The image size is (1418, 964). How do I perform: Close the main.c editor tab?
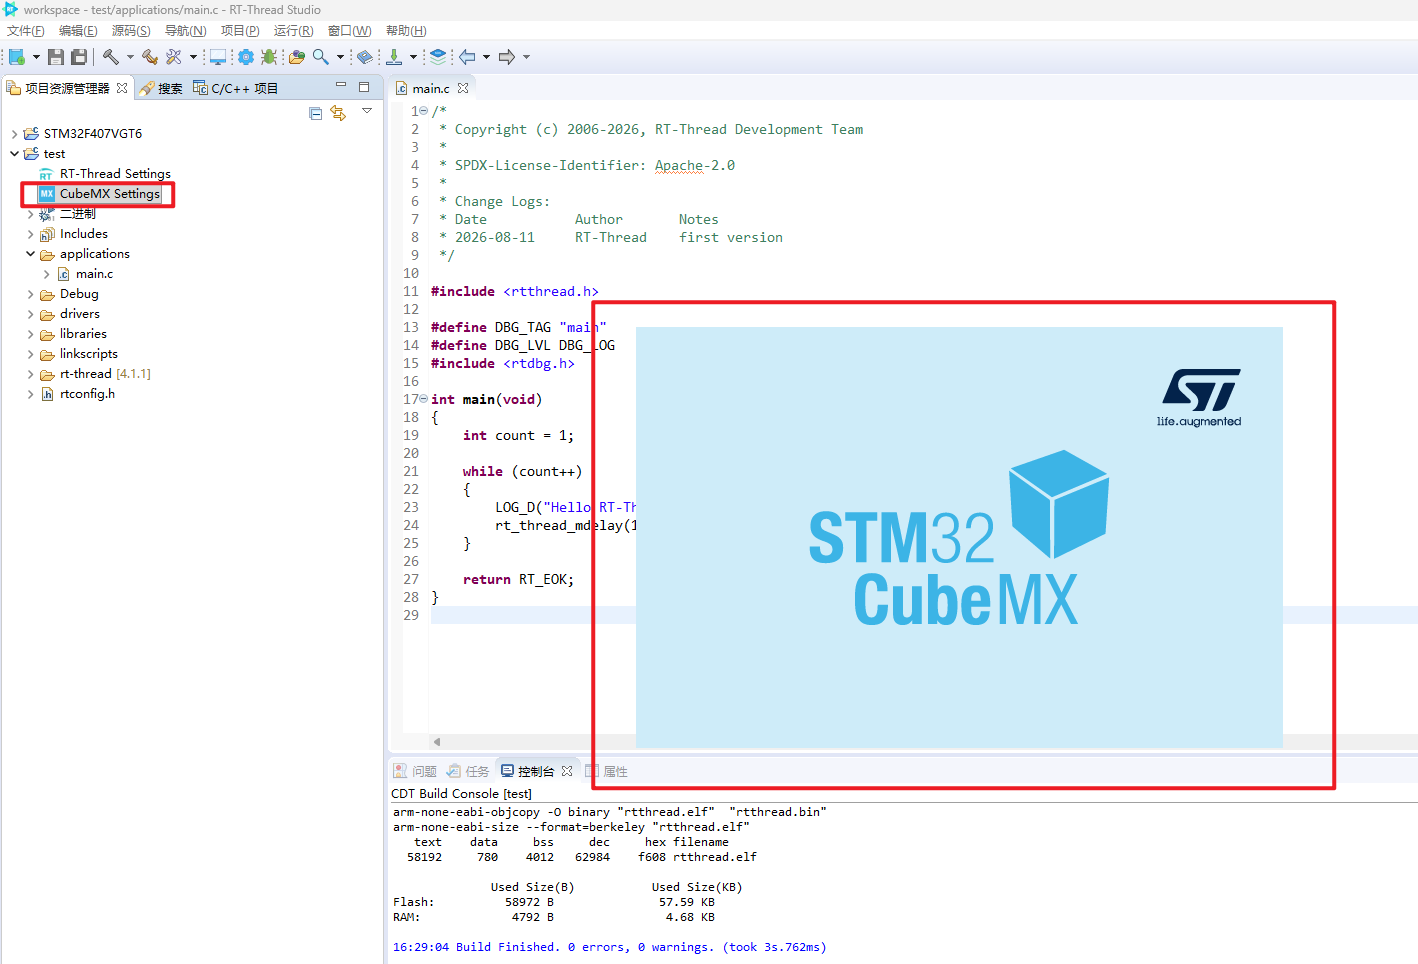point(463,88)
